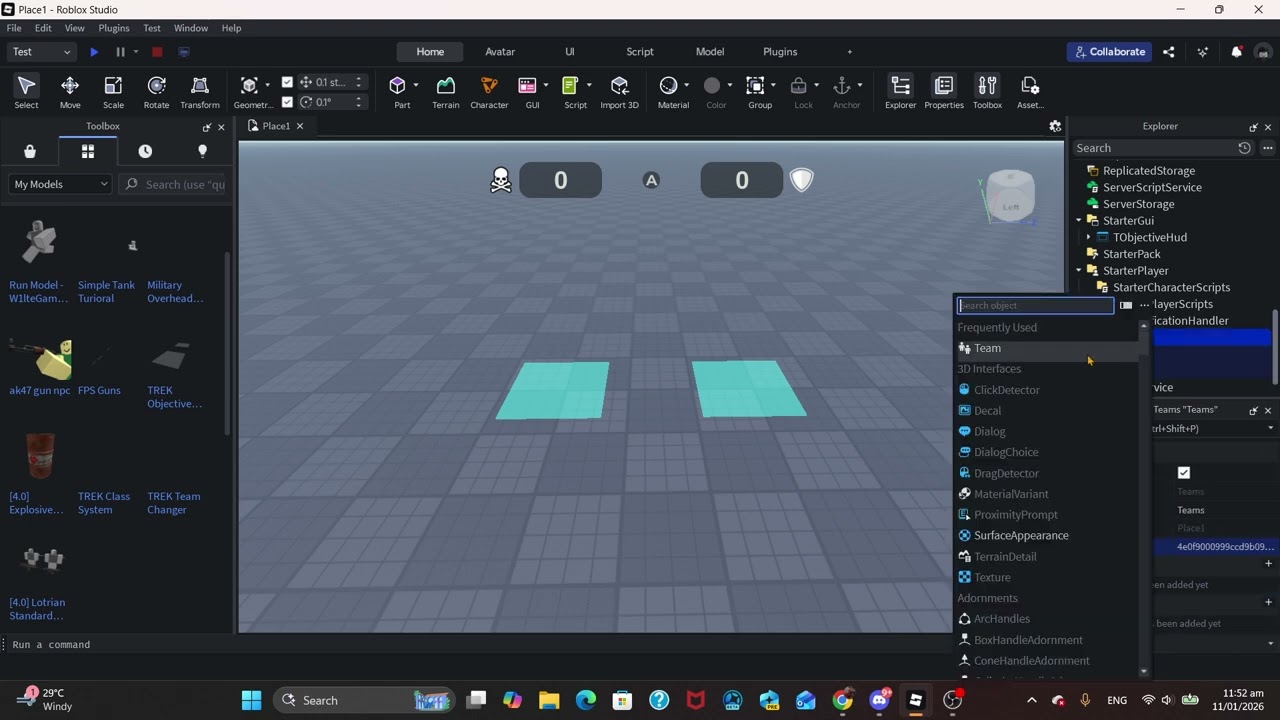This screenshot has height=720, width=1280.
Task: Open Windows Start menu
Action: tap(251, 700)
